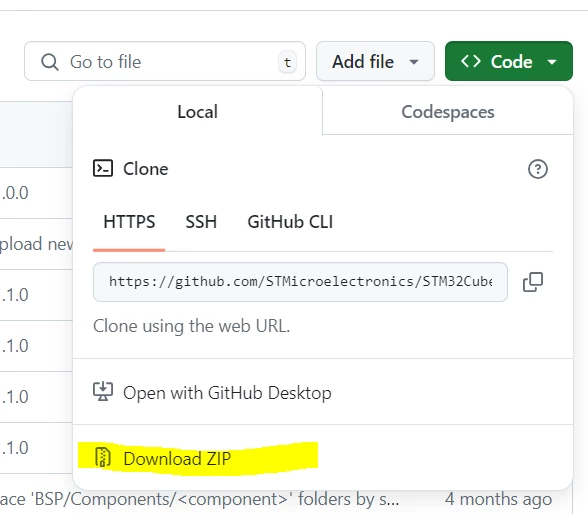Select the HTTPS clone option
Screen dimensions: 588x514
click(x=129, y=222)
